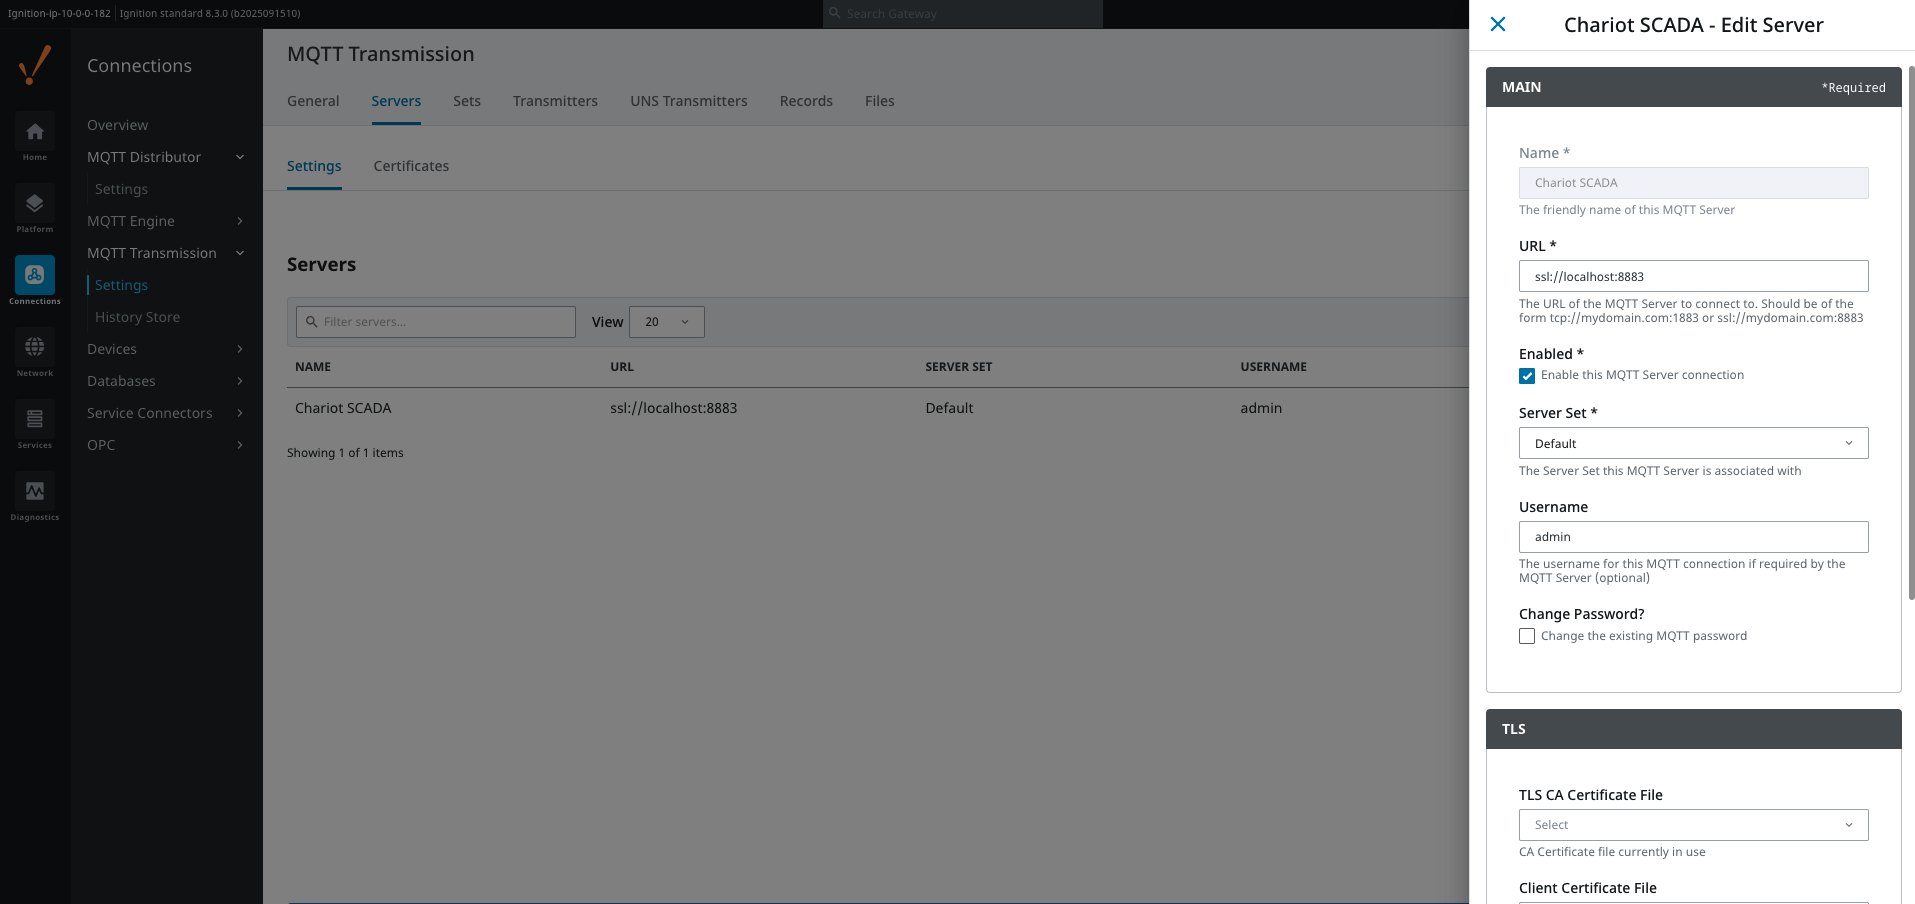The width and height of the screenshot is (1915, 904).
Task: Switch to the Certificates sub-tab
Action: [411, 166]
